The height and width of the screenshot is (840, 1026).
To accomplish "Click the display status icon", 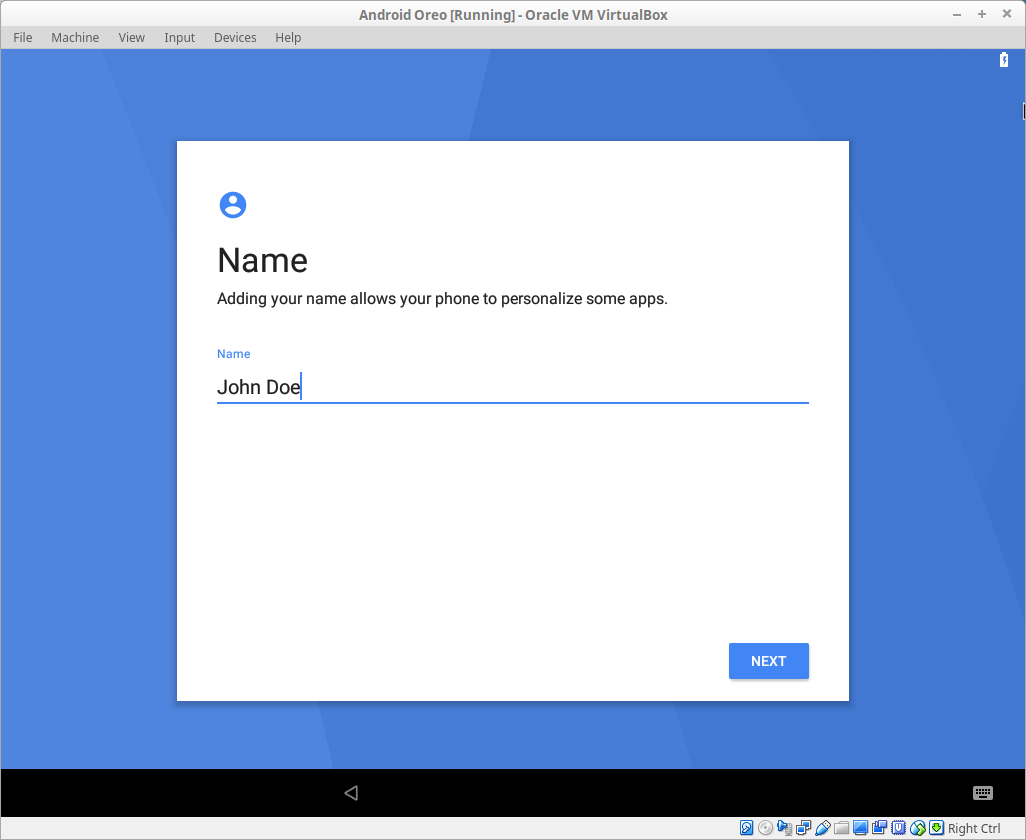I will tap(860, 828).
